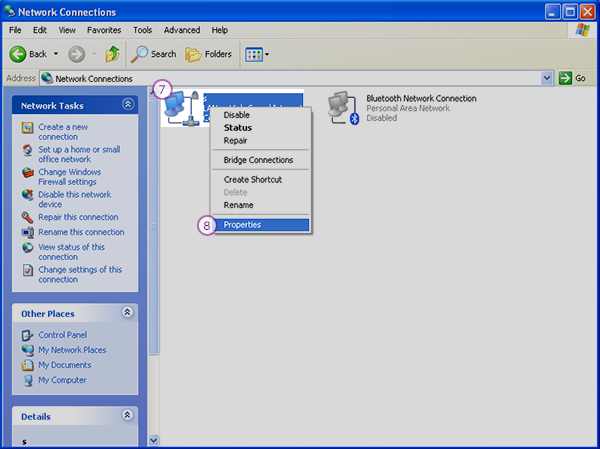Open the Control Panel link
This screenshot has width=600, height=449.
point(62,335)
